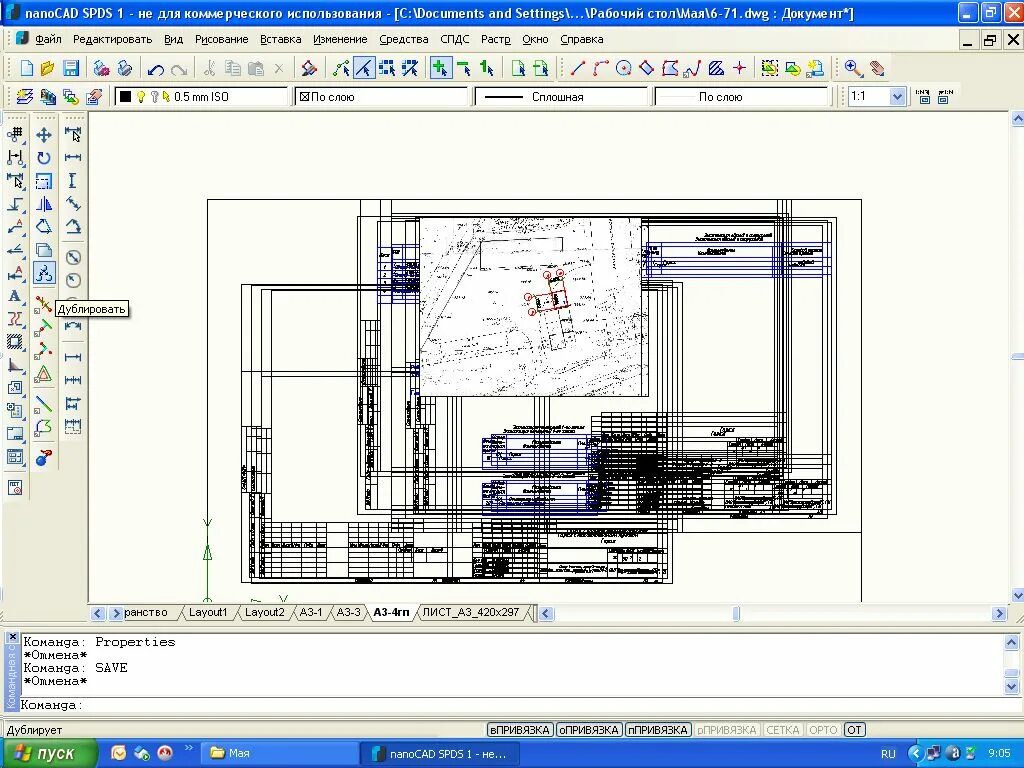Open the Мая folder taskbar button
The width and height of the screenshot is (1024, 768).
point(279,753)
